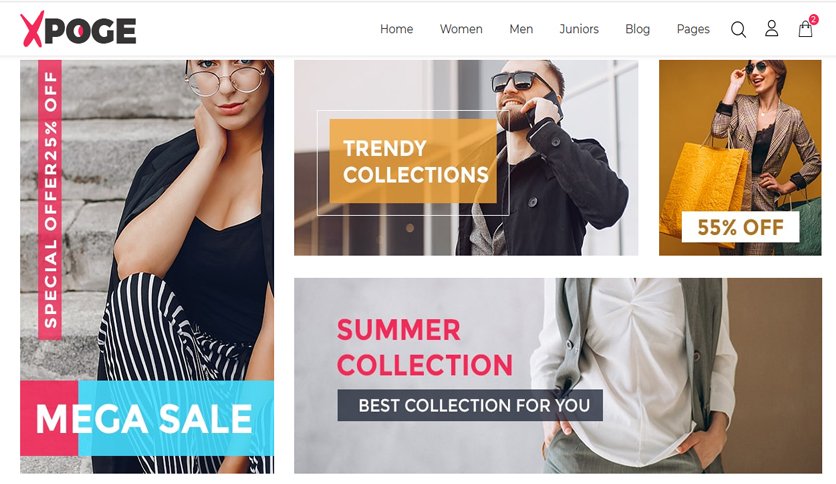The width and height of the screenshot is (836, 484).
Task: Click the red cart count badge
Action: click(813, 20)
